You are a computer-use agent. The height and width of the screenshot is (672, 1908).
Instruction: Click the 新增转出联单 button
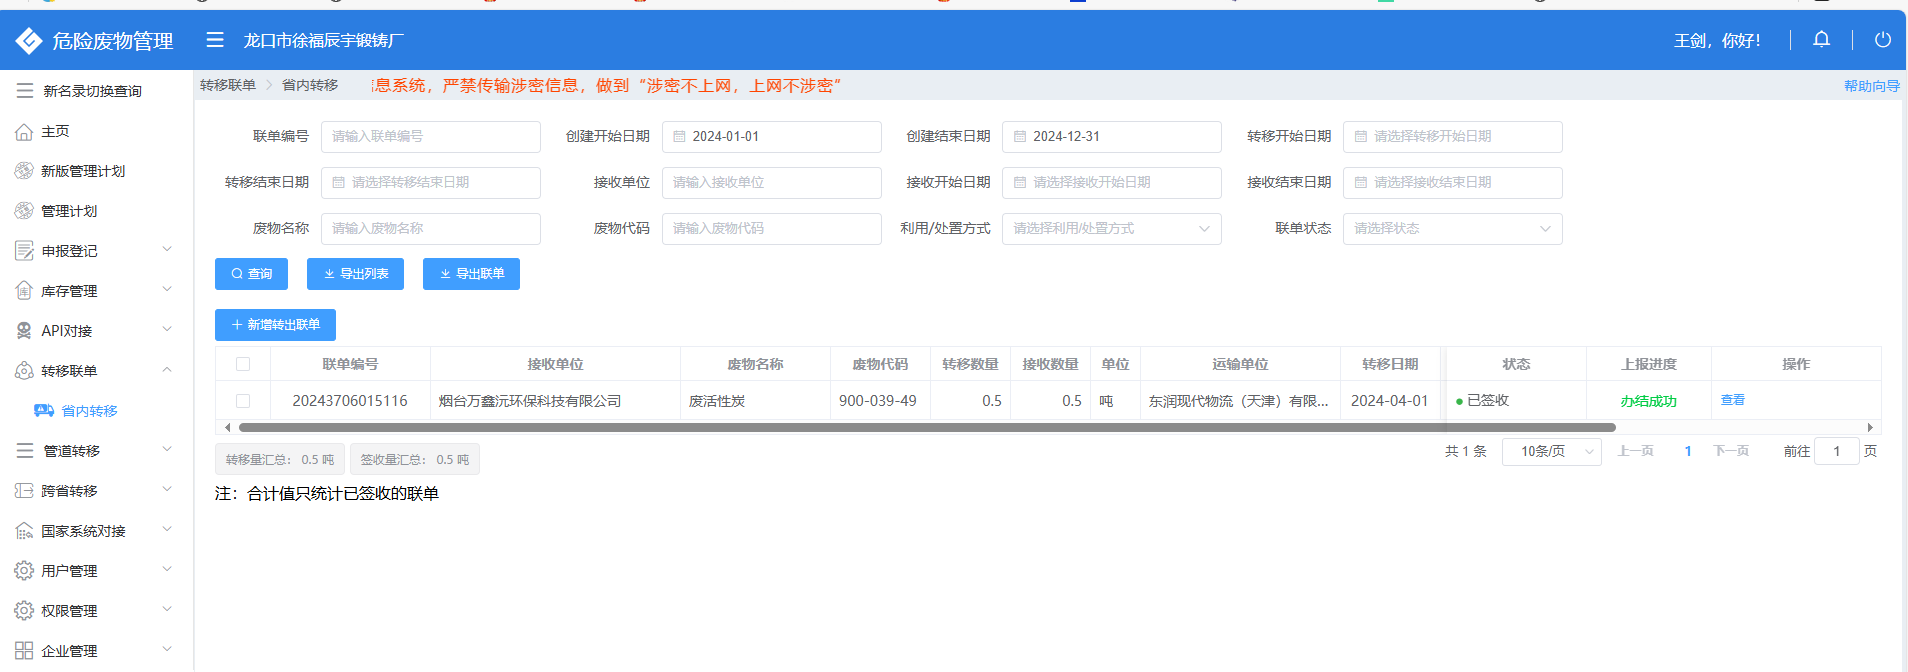pos(275,325)
